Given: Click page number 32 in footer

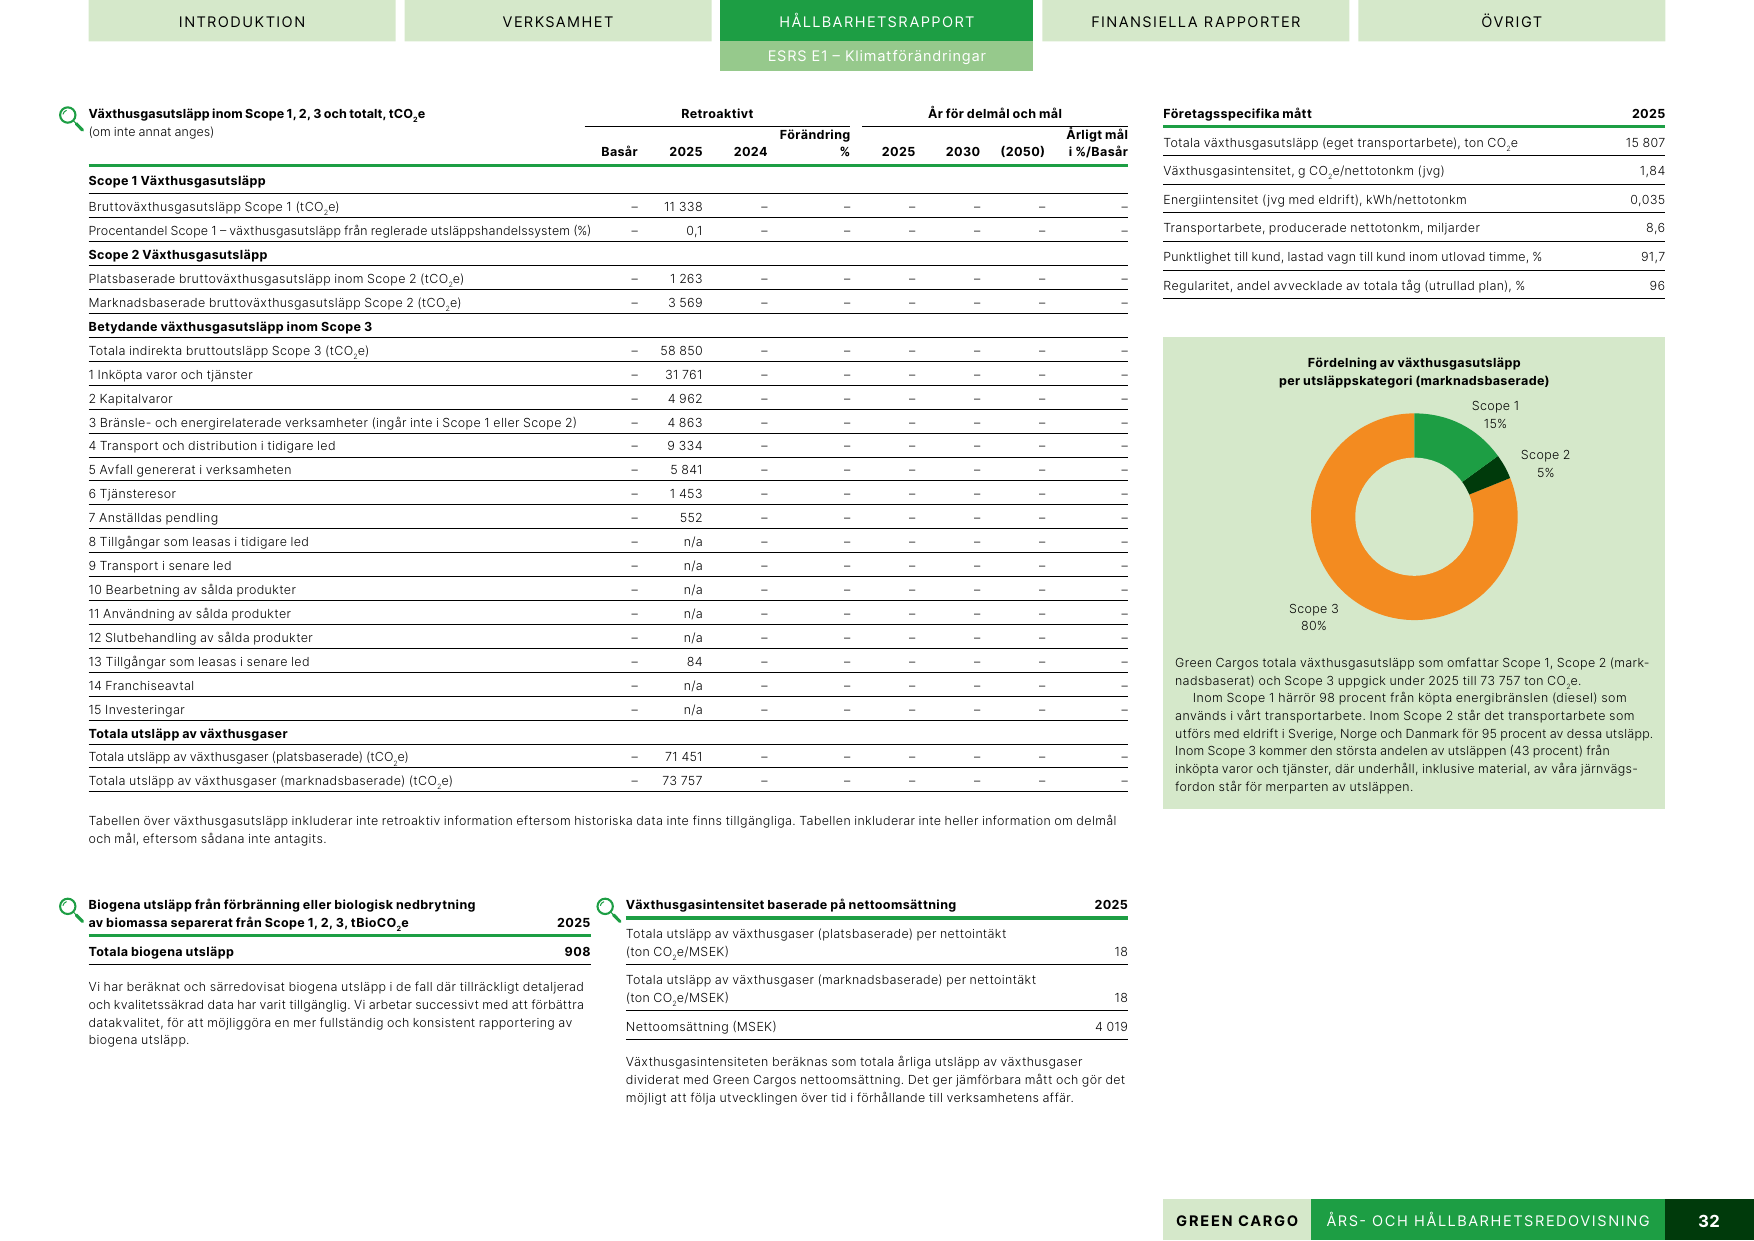Looking at the screenshot, I should tap(1709, 1221).
